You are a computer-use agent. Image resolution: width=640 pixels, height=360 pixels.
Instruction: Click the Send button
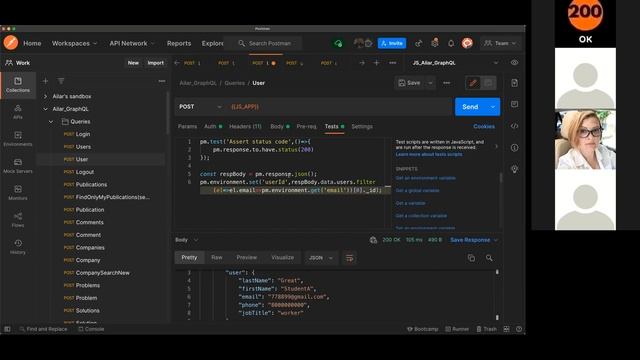click(x=470, y=107)
